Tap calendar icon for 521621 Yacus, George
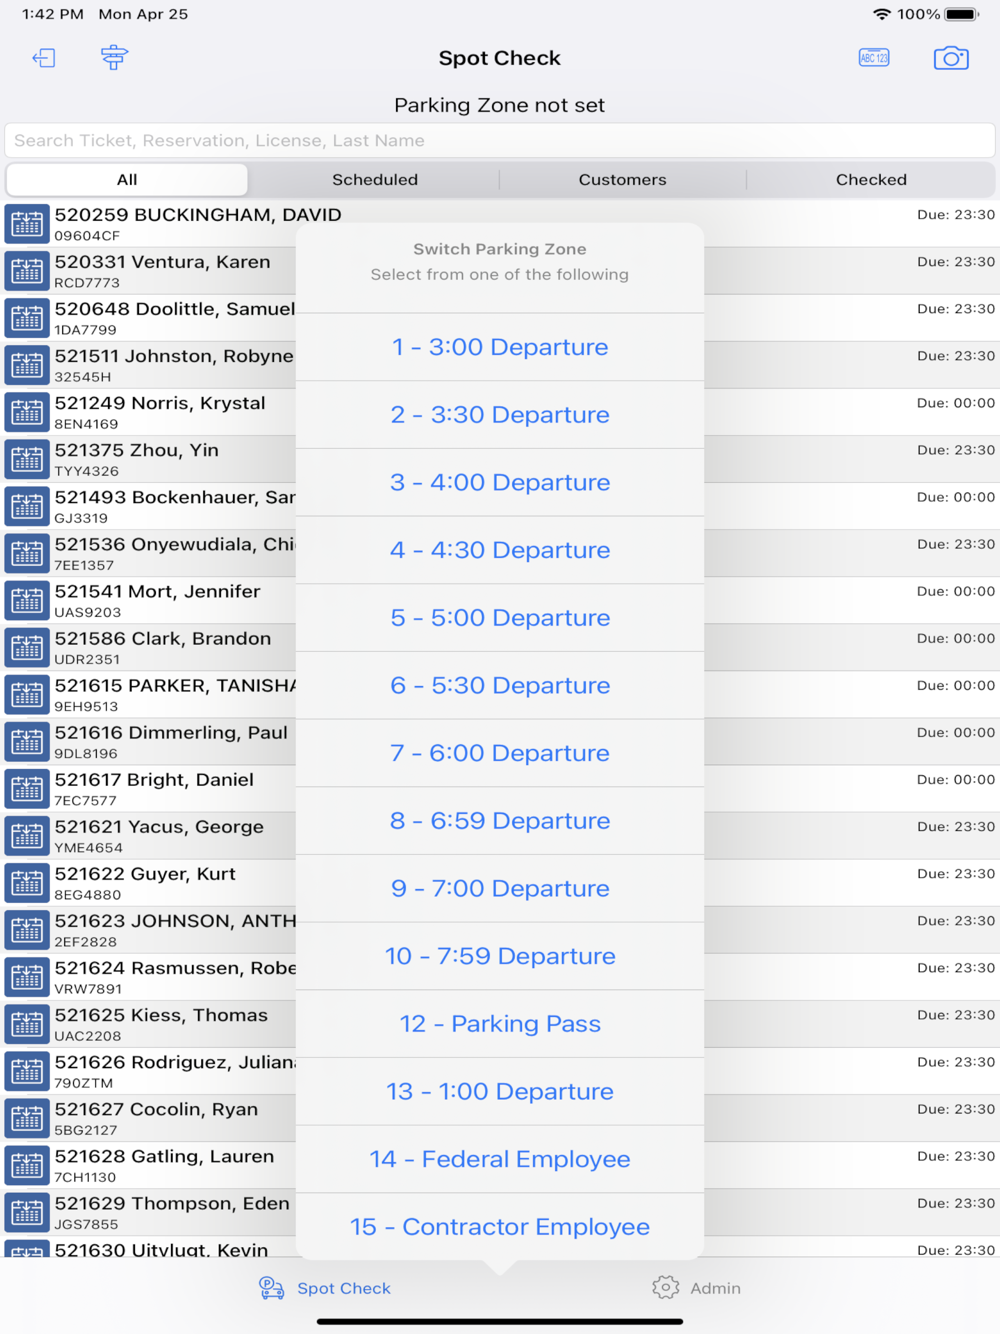The image size is (1000, 1334). (x=27, y=835)
